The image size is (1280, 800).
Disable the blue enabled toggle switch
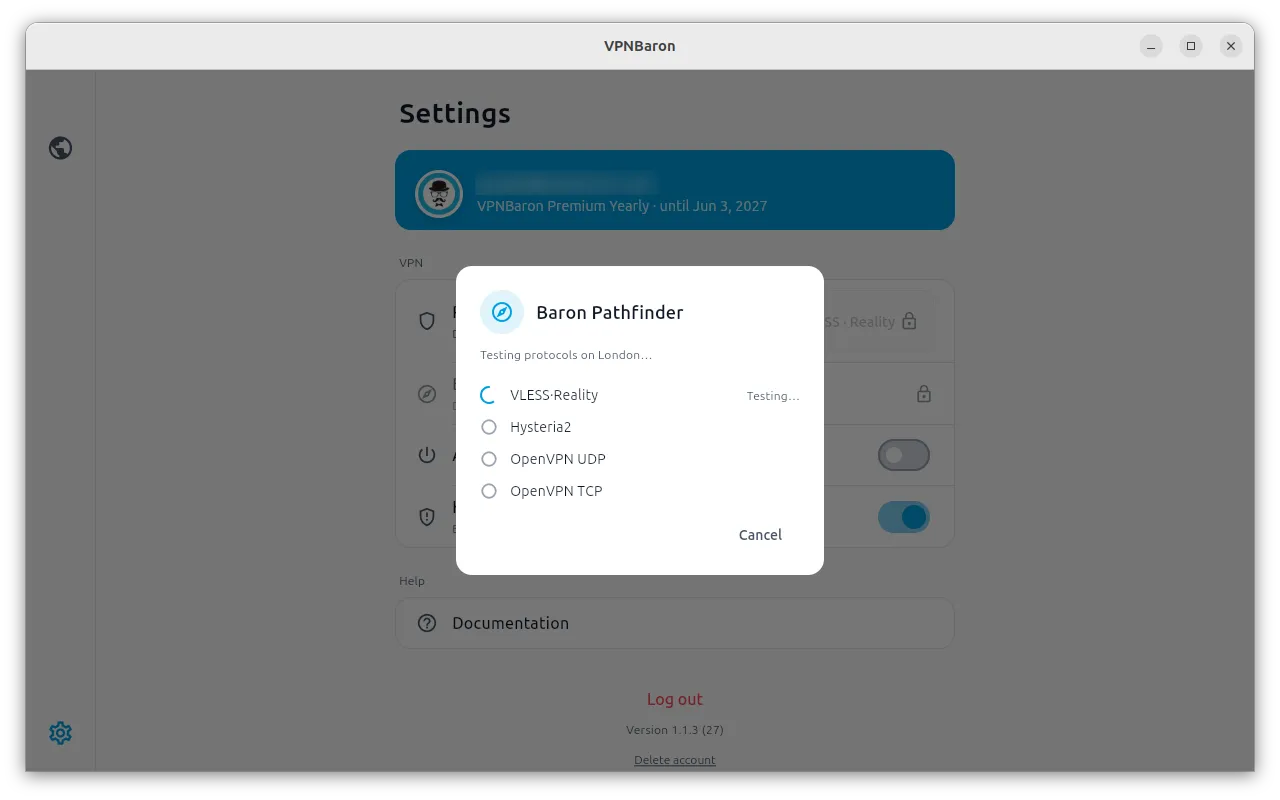(904, 517)
